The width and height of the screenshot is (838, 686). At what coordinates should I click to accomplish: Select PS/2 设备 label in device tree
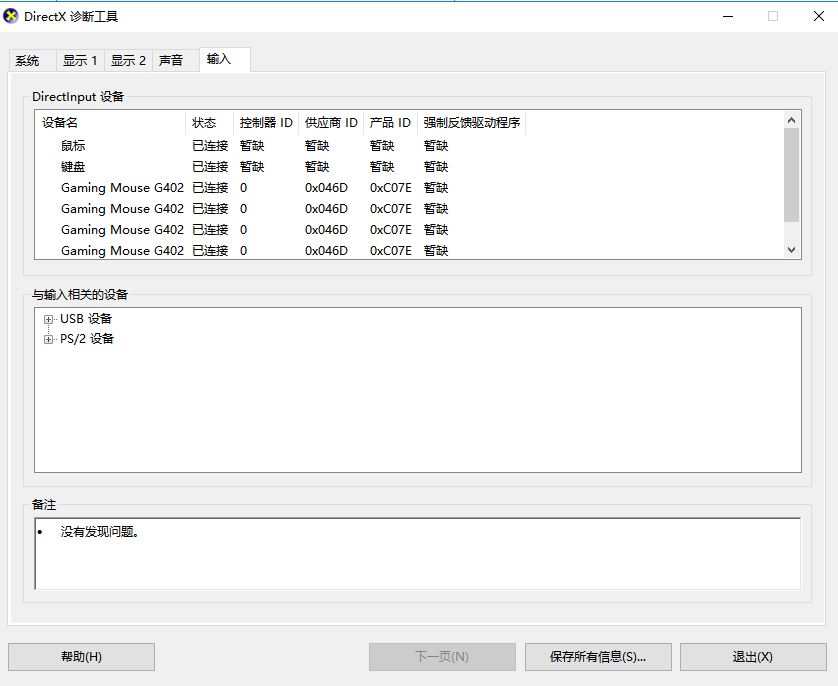coord(87,339)
